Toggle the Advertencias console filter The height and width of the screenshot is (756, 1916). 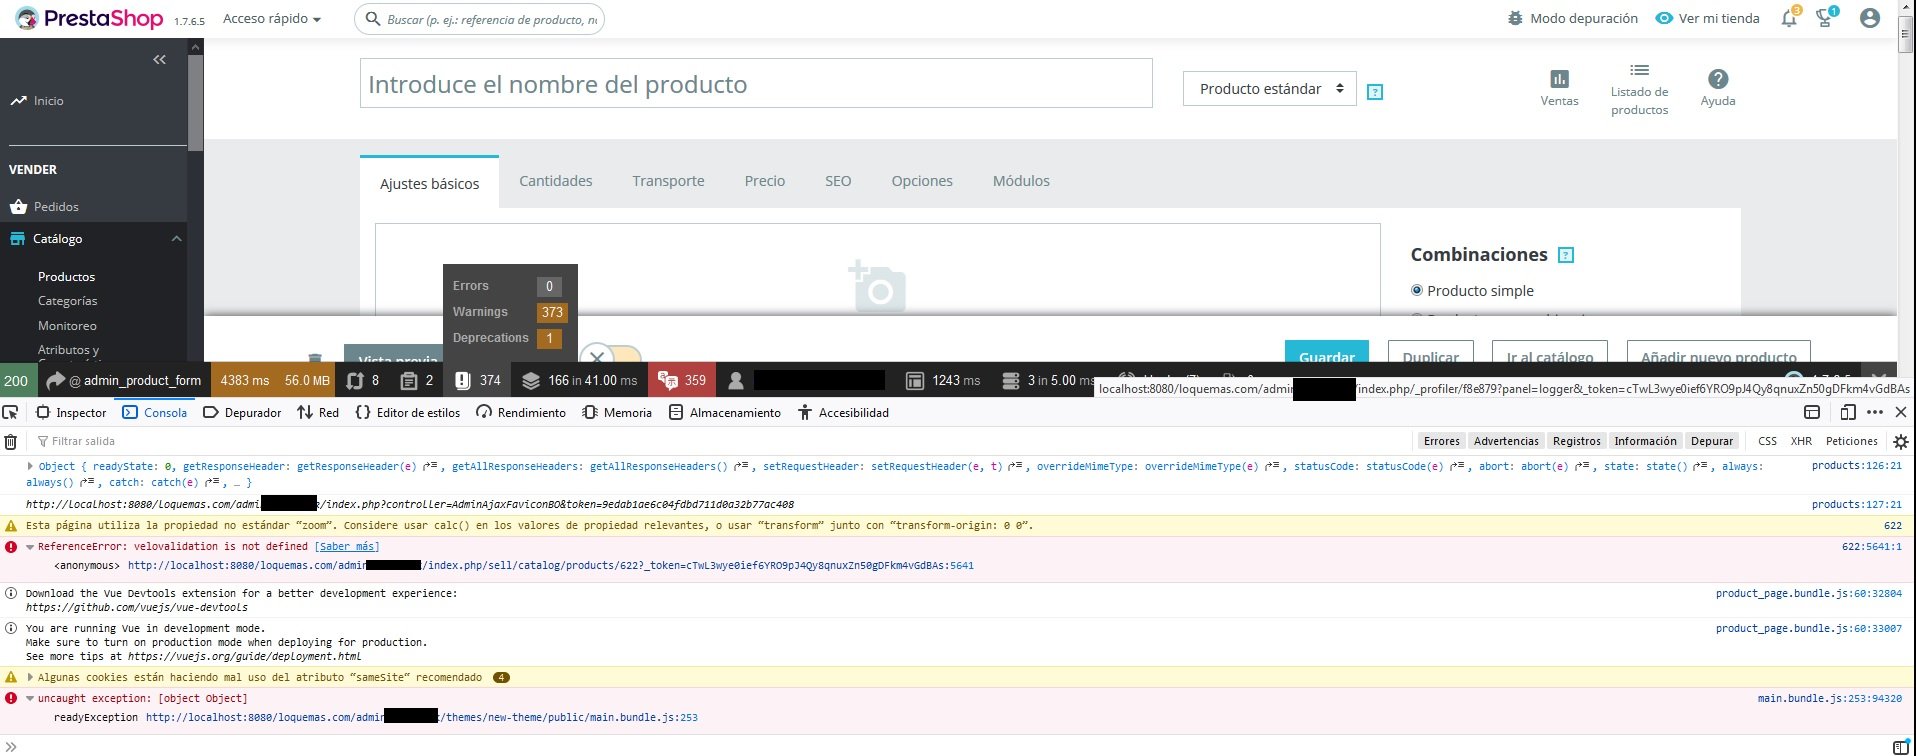click(1506, 441)
